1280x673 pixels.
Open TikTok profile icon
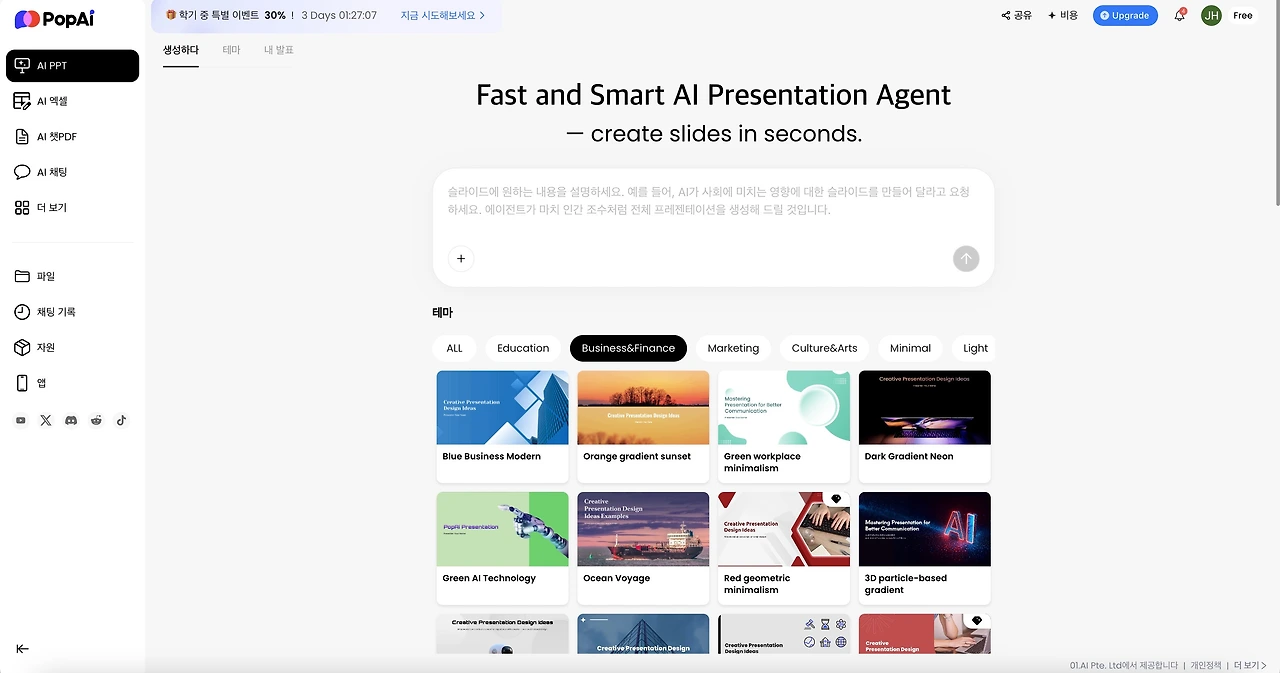coord(121,421)
